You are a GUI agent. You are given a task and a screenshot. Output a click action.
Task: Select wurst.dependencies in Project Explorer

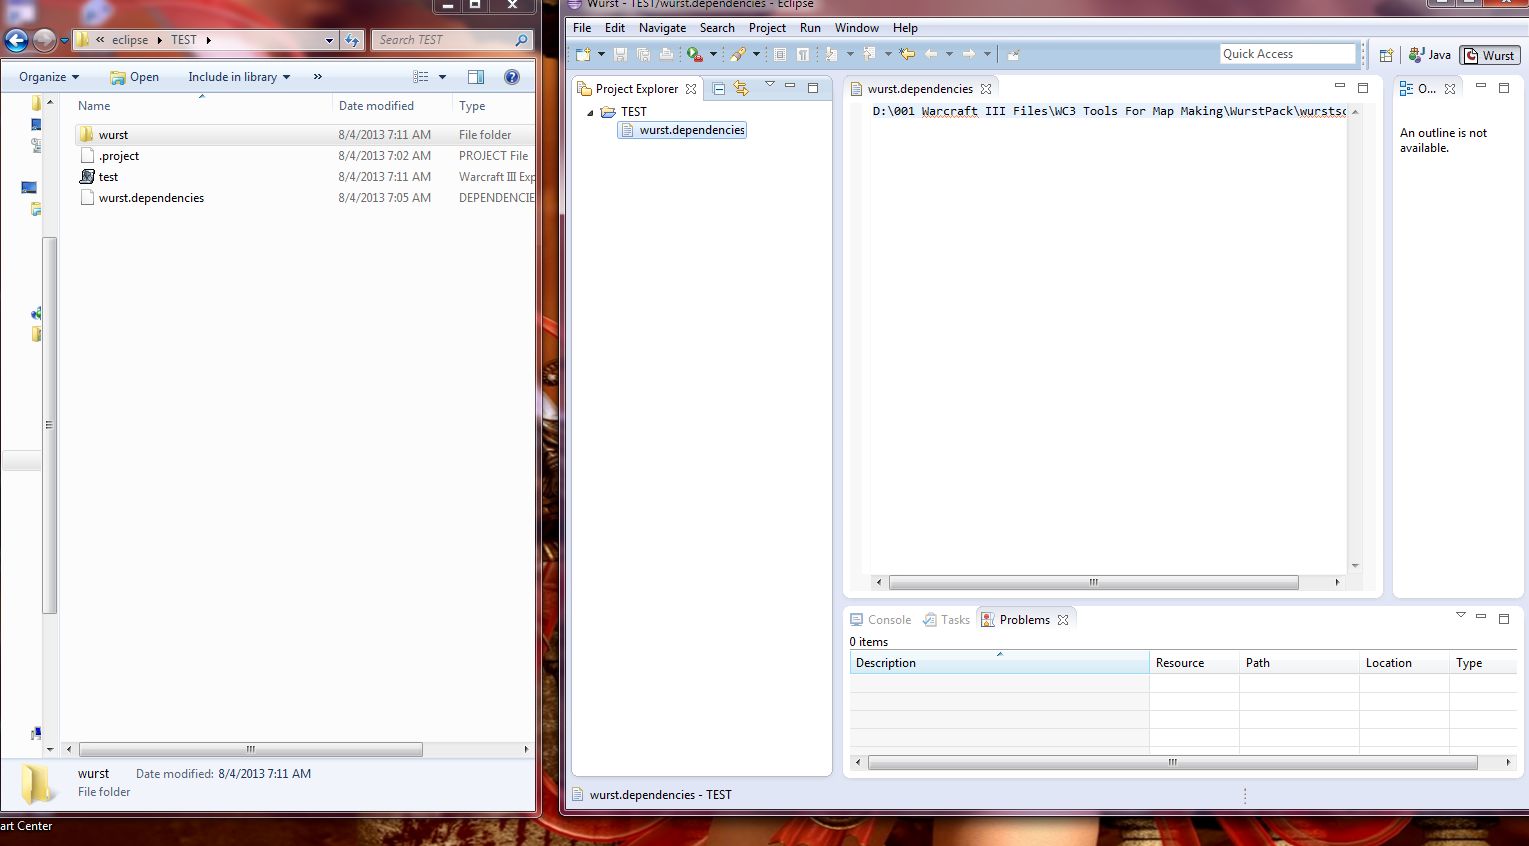pyautogui.click(x=683, y=130)
